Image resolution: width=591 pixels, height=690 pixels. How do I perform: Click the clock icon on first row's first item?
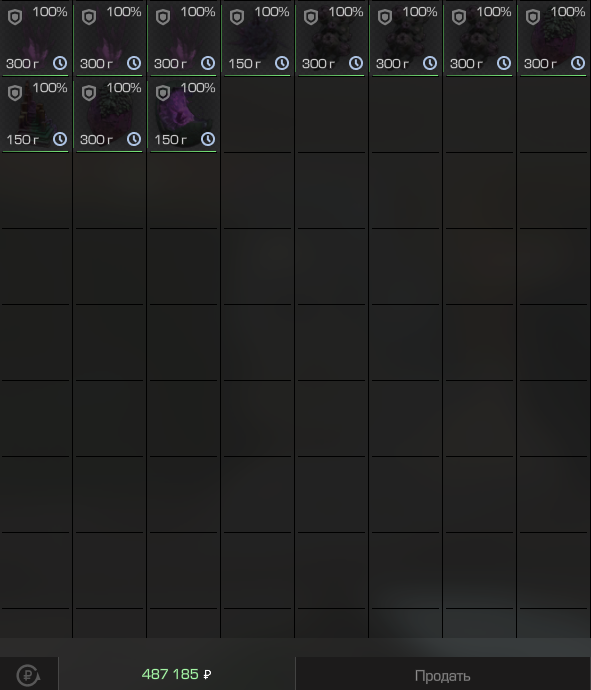pos(60,63)
